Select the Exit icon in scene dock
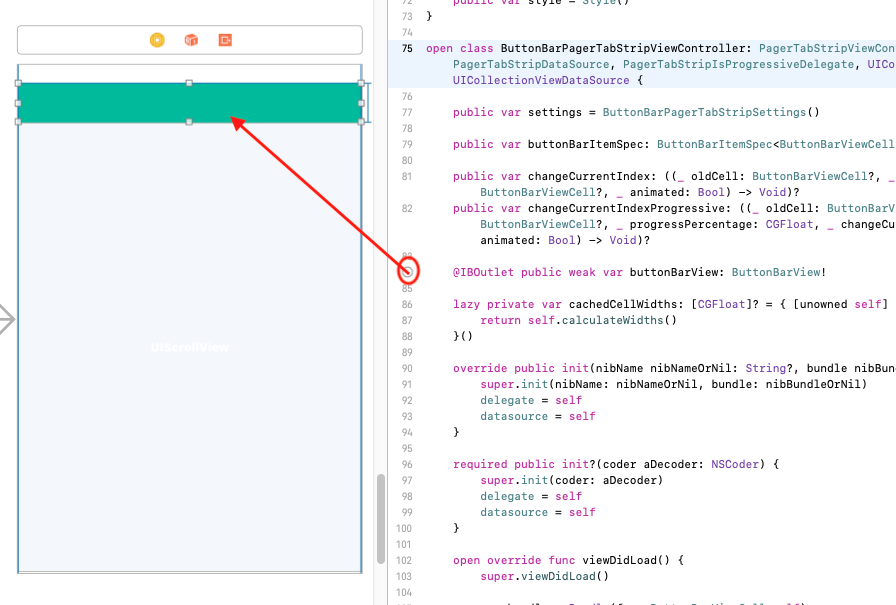The width and height of the screenshot is (896, 605). 225,40
